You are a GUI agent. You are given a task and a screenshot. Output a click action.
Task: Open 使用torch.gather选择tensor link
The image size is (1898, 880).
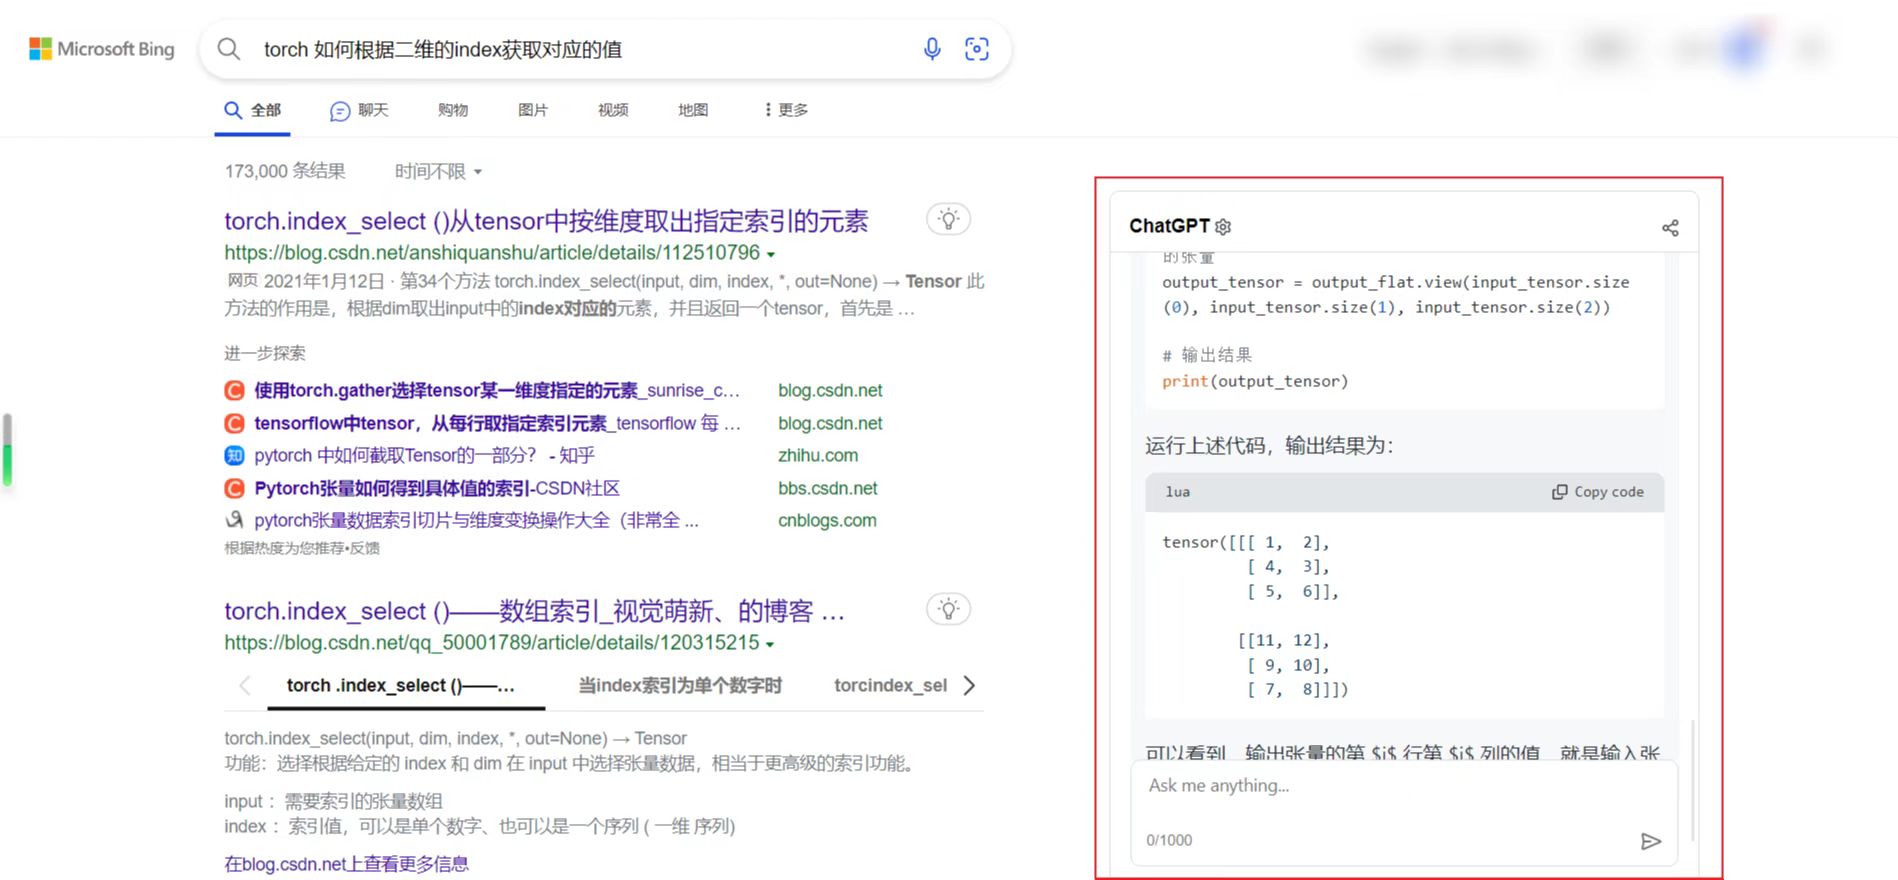pos(497,390)
